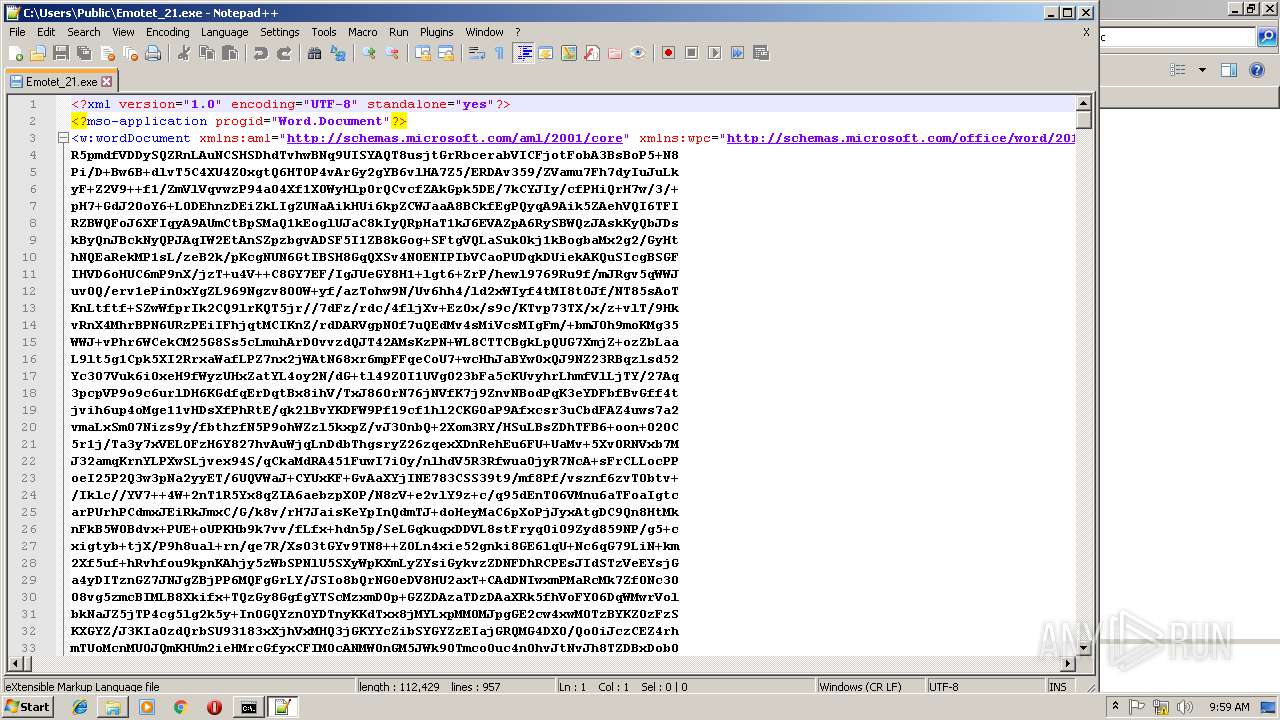Click the search magnifier in Explorer window
The image size is (1280, 720).
click(x=1266, y=37)
